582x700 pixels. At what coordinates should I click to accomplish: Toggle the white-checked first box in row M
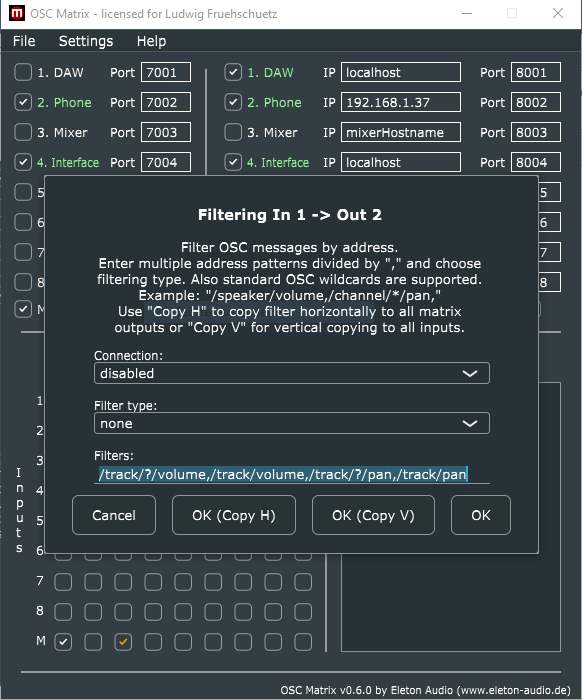[63, 642]
